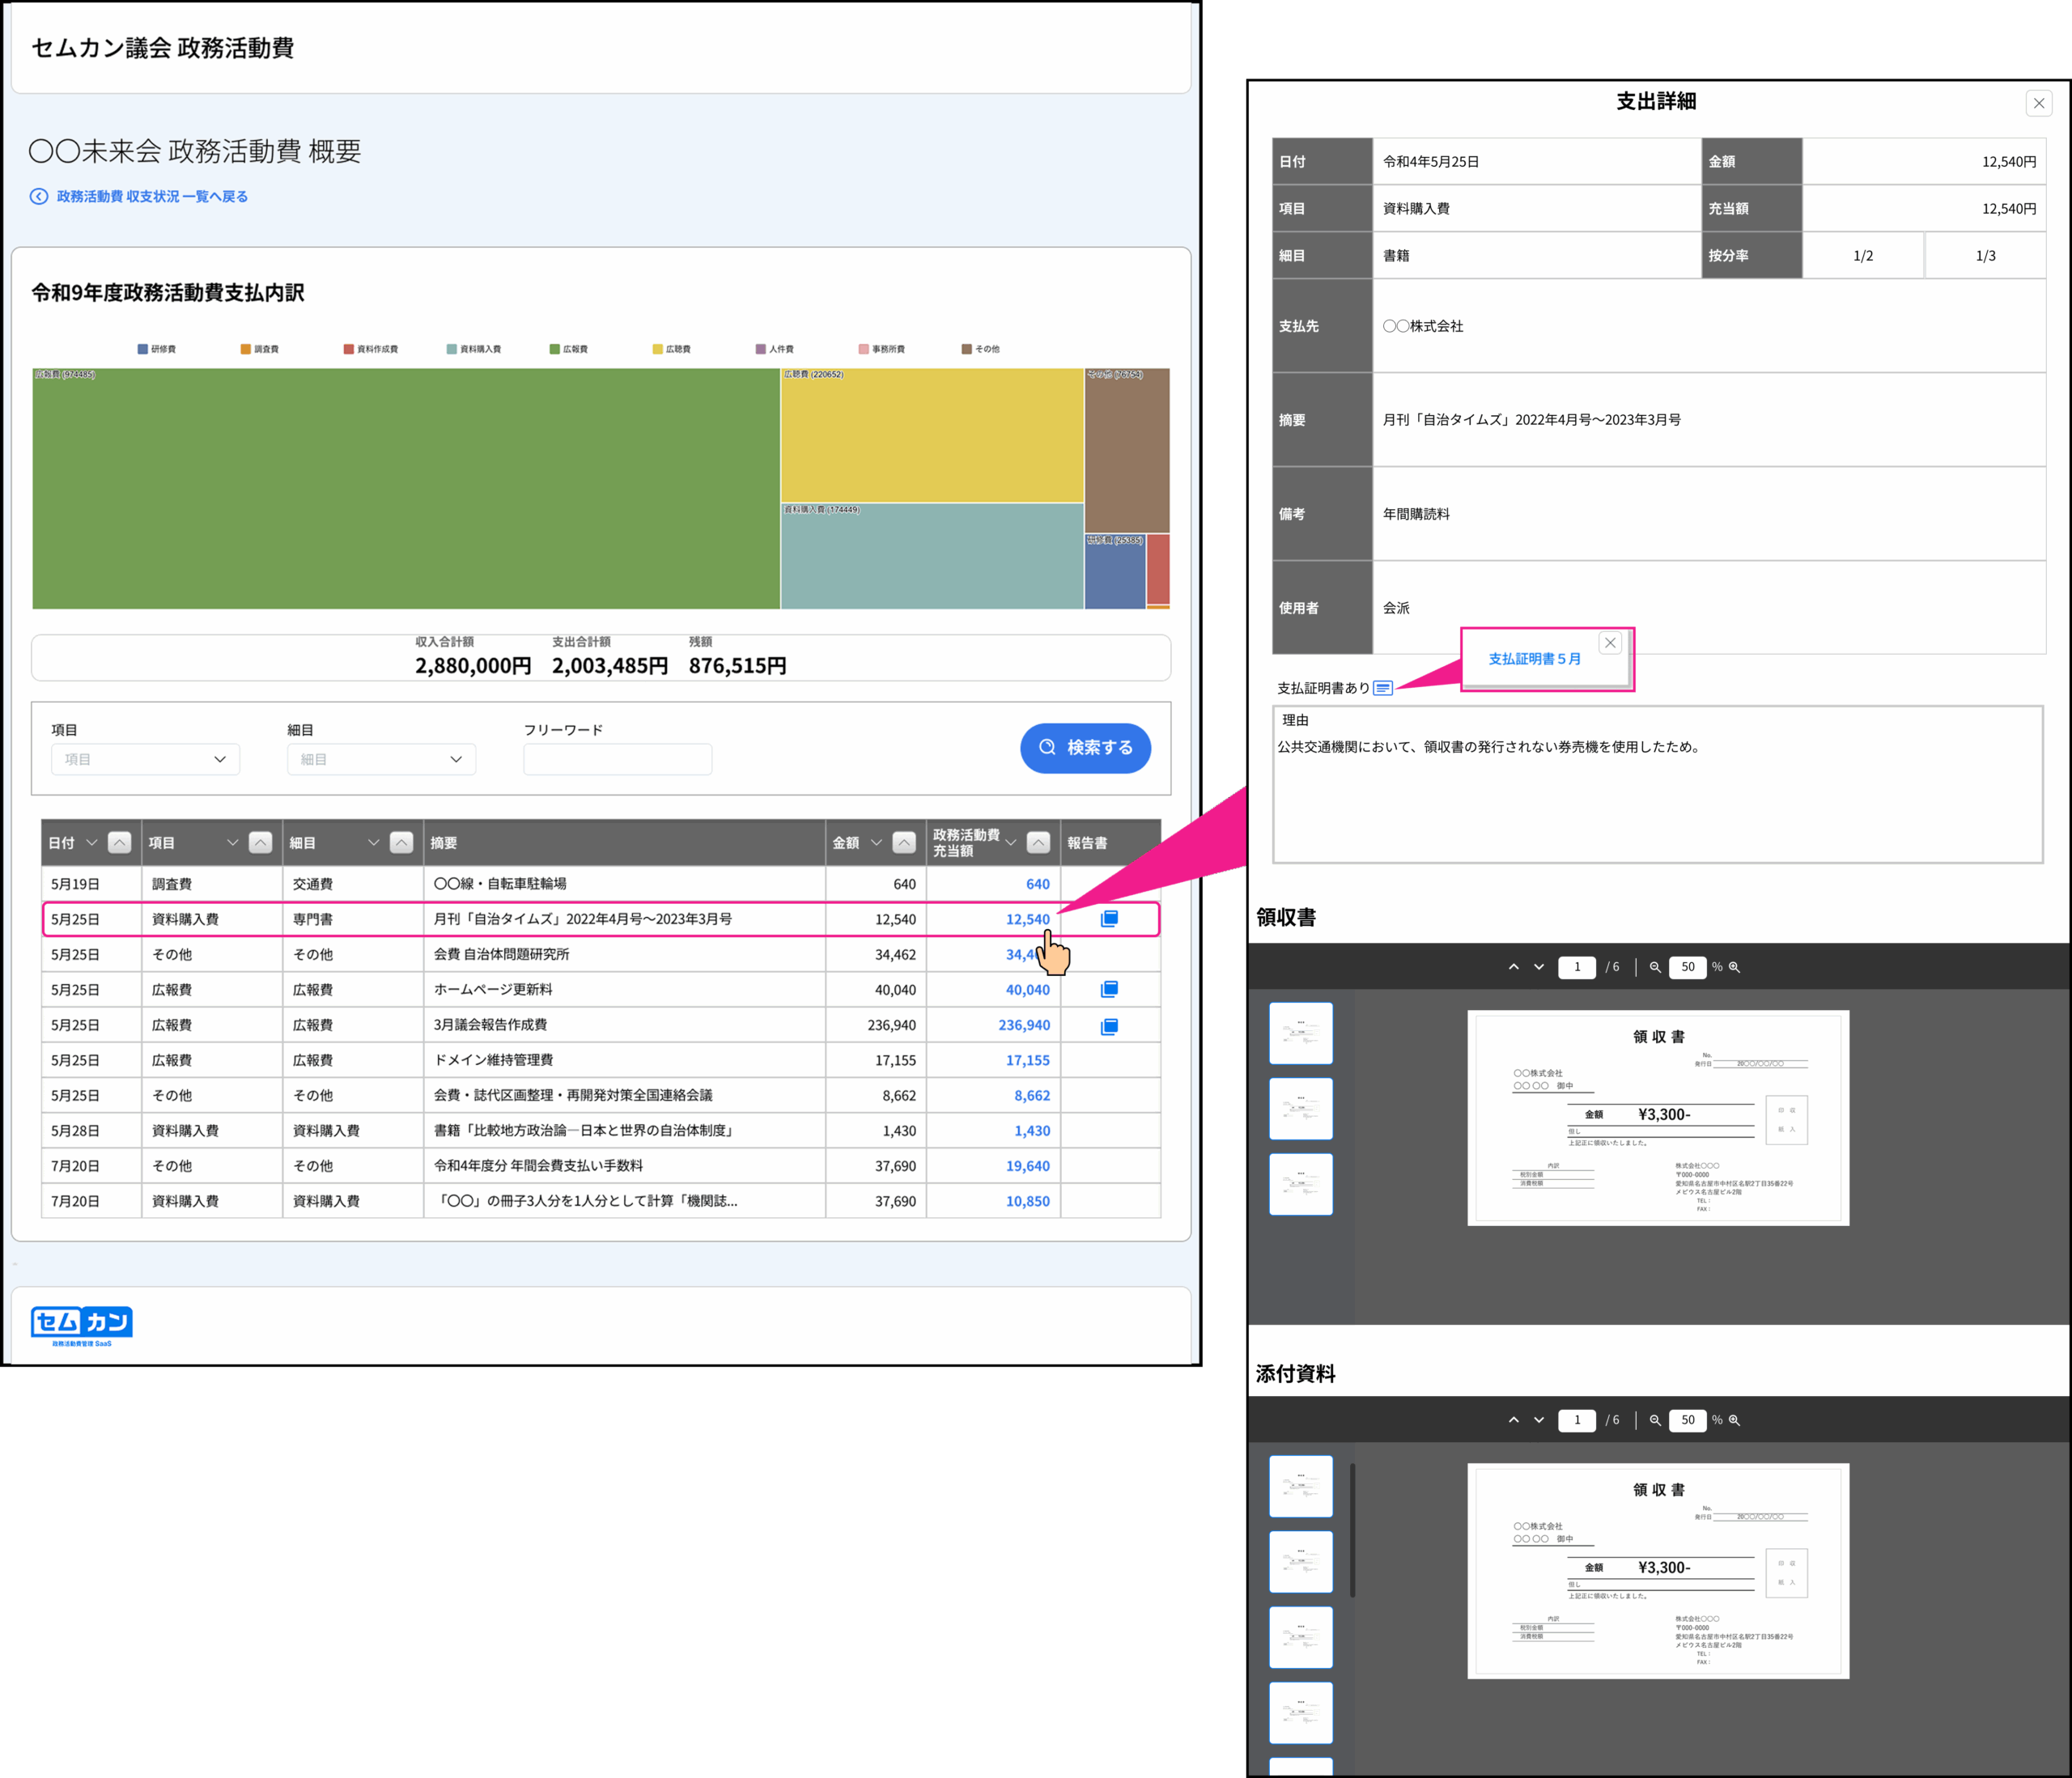The image size is (2072, 1778).
Task: Open the 細目 filter dropdown
Action: point(381,759)
